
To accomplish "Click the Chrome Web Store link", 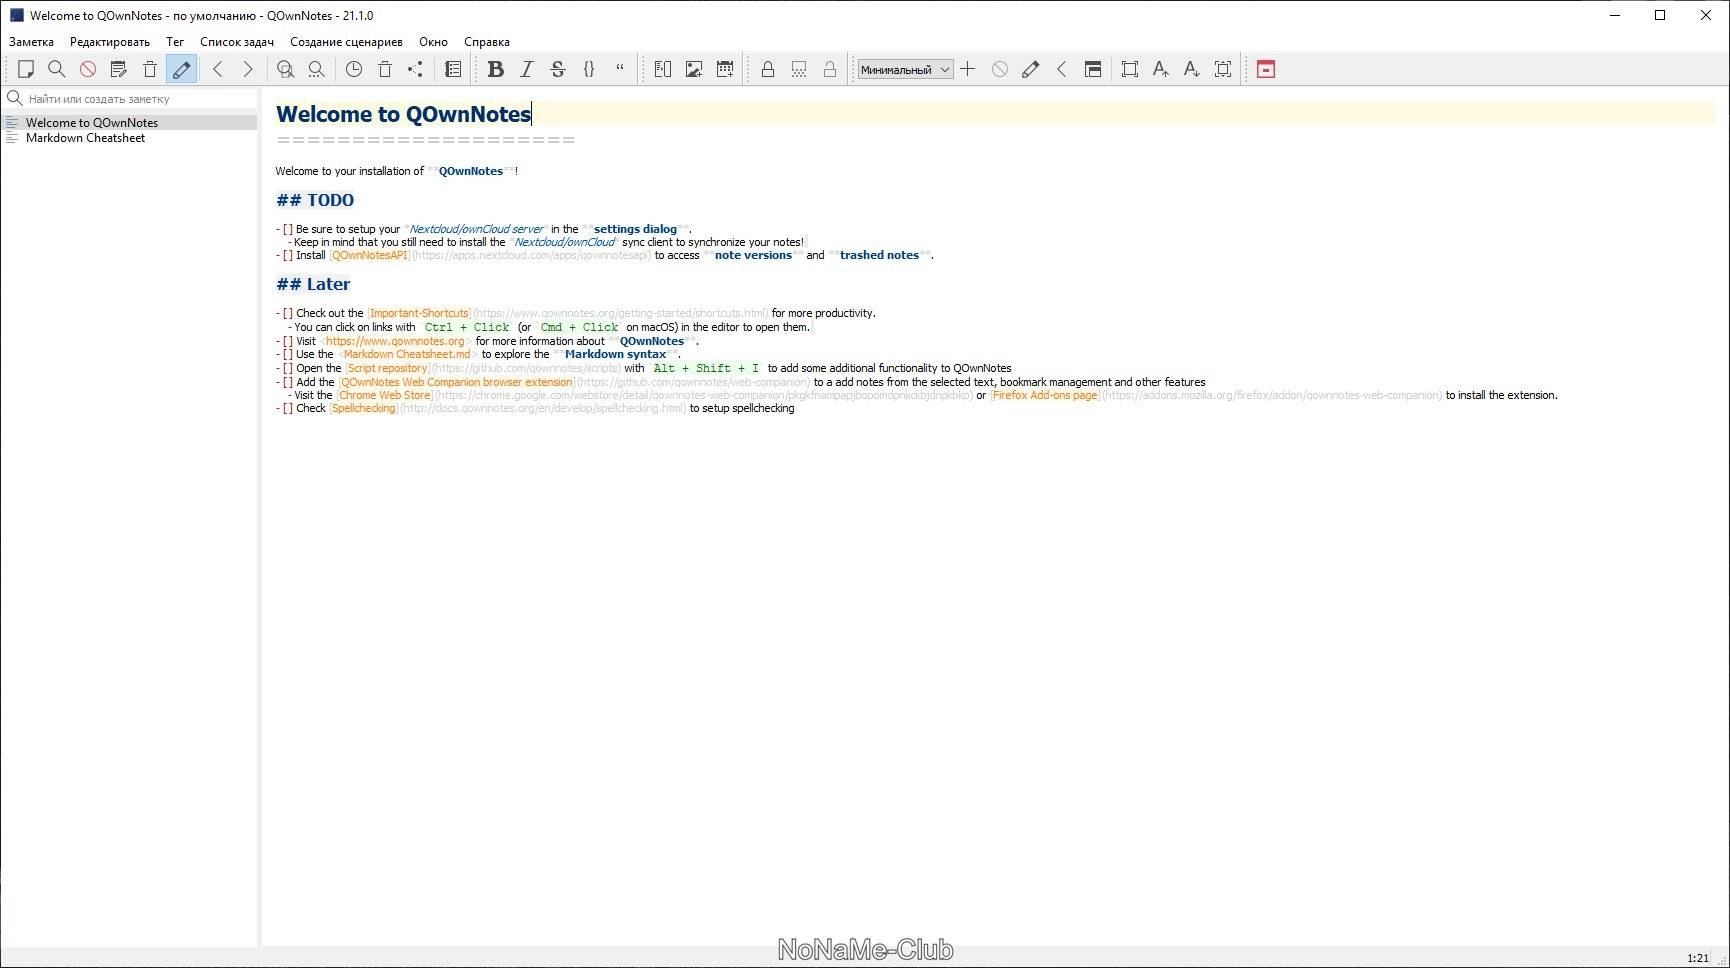I will click(x=385, y=395).
